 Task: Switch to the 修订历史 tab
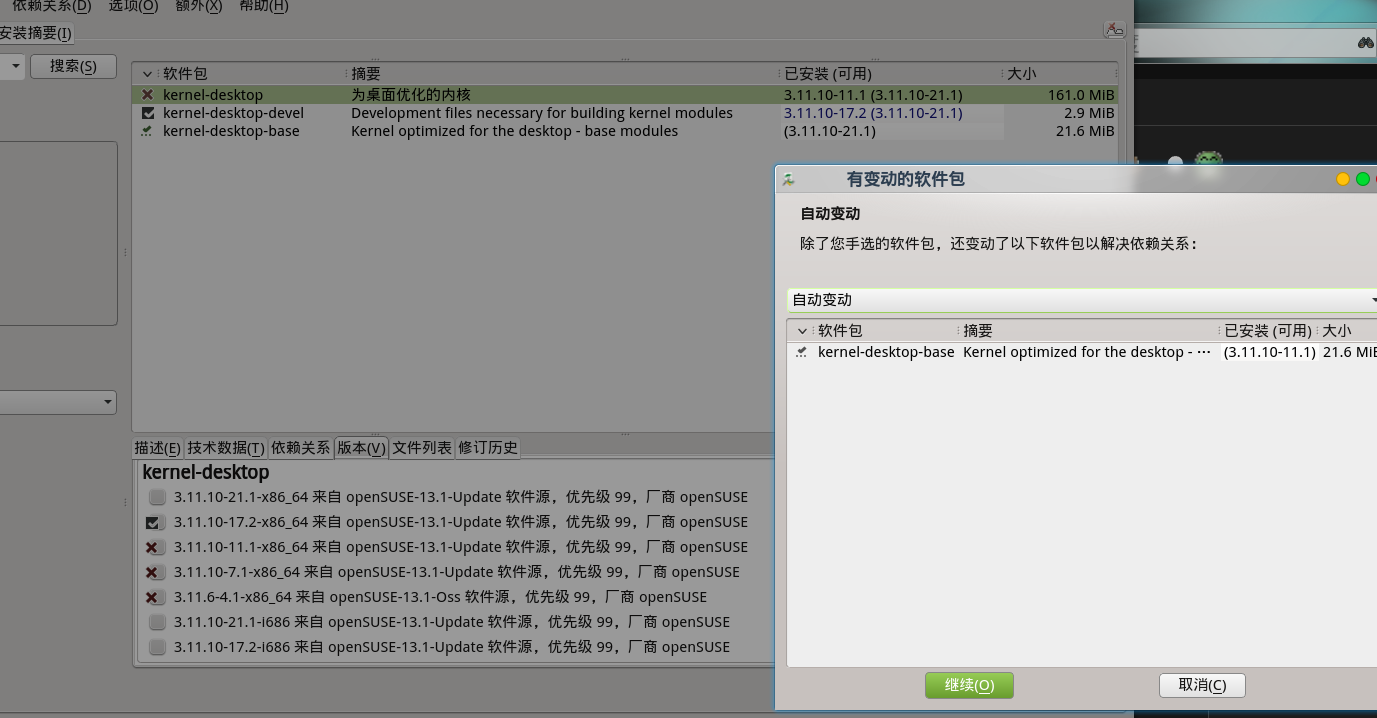tap(488, 448)
